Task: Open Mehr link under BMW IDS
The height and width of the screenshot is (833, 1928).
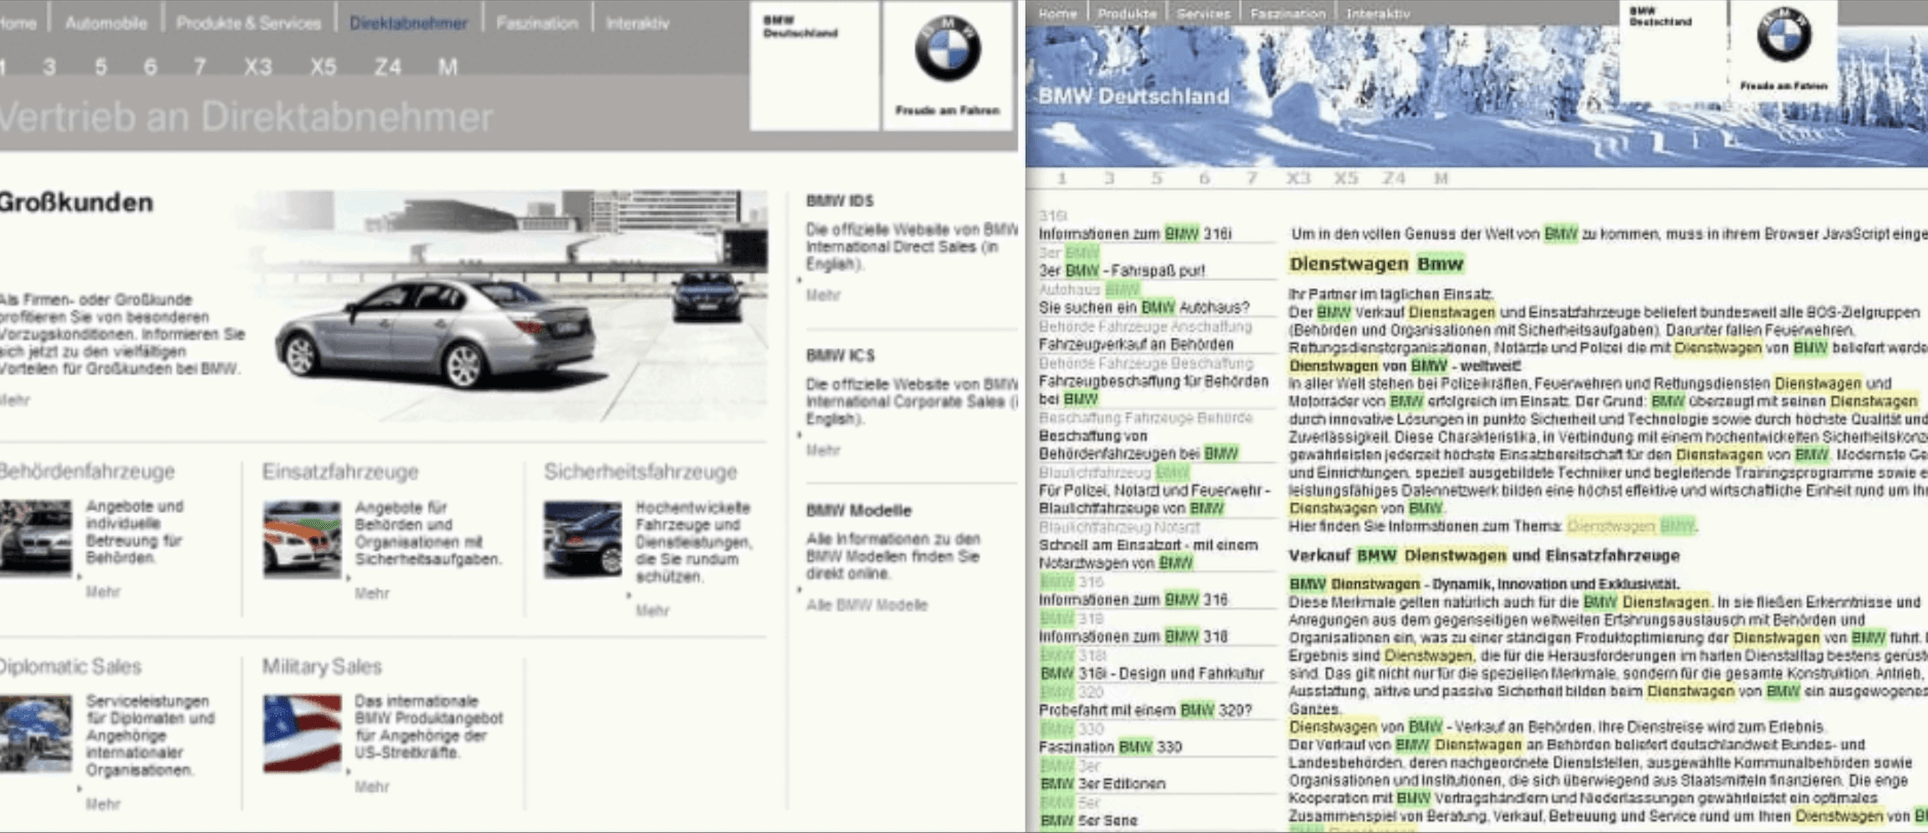Action: (x=823, y=295)
